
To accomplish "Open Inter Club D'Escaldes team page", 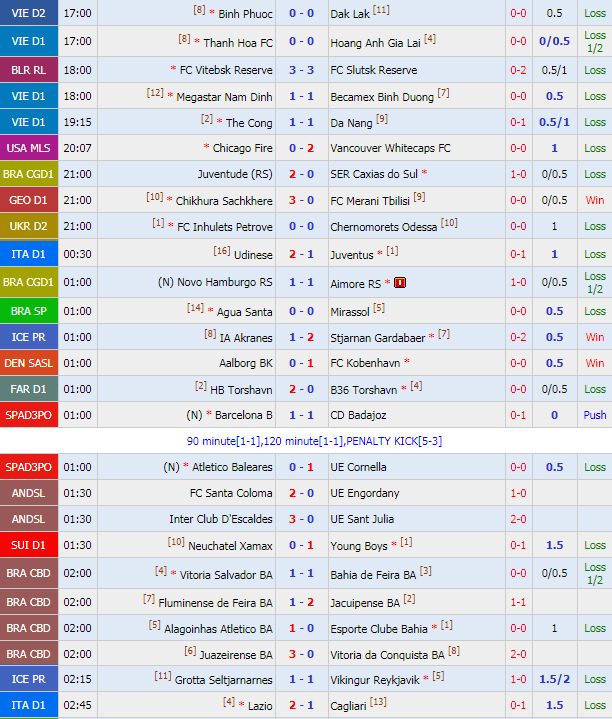I will pyautogui.click(x=221, y=519).
